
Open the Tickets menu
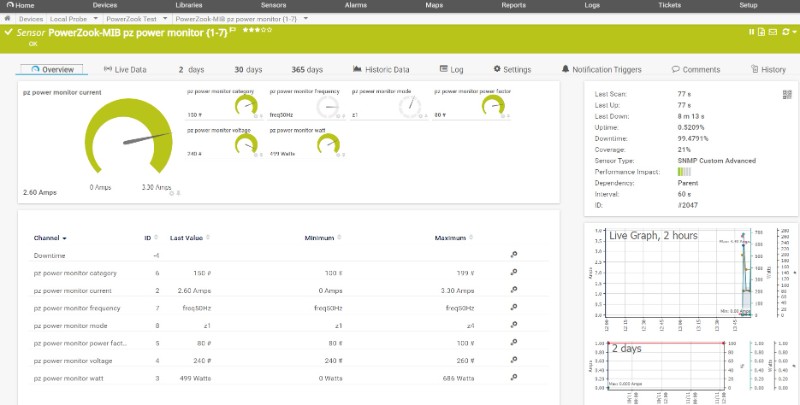669,5
